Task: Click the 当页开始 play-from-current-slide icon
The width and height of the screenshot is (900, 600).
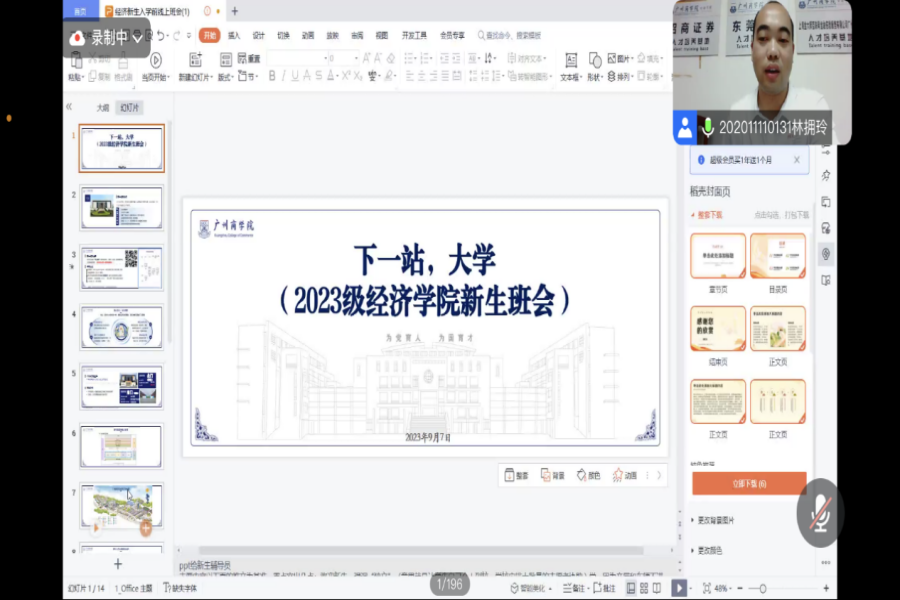Action: (x=154, y=62)
